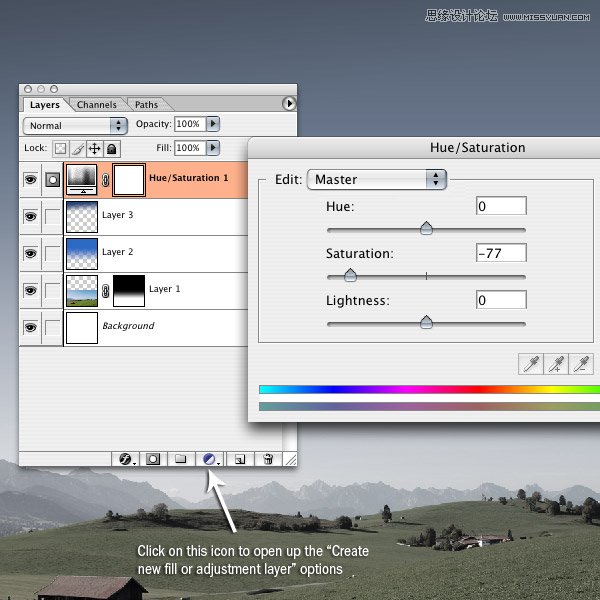This screenshot has height=600, width=600.
Task: Open create new fill or adjustment layer
Action: click(210, 458)
